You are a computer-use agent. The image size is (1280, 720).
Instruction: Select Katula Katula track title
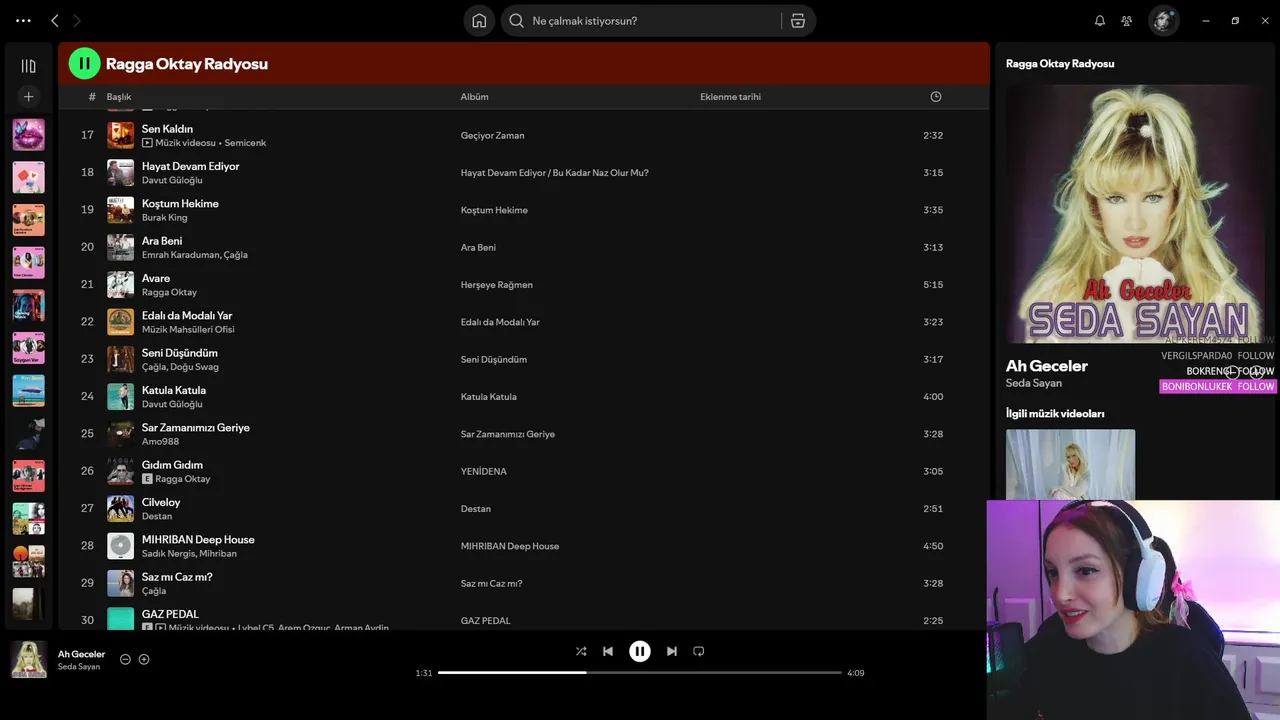coord(174,390)
